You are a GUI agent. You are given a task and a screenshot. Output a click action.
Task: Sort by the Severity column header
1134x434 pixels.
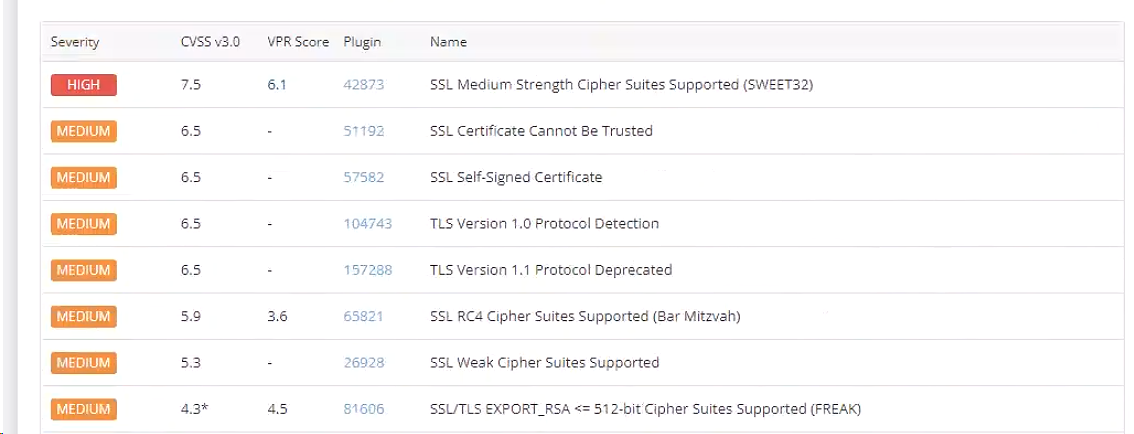pos(75,42)
